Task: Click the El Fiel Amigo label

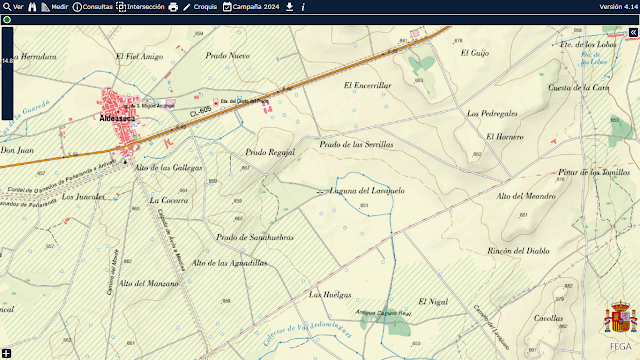Action: pyautogui.click(x=139, y=56)
